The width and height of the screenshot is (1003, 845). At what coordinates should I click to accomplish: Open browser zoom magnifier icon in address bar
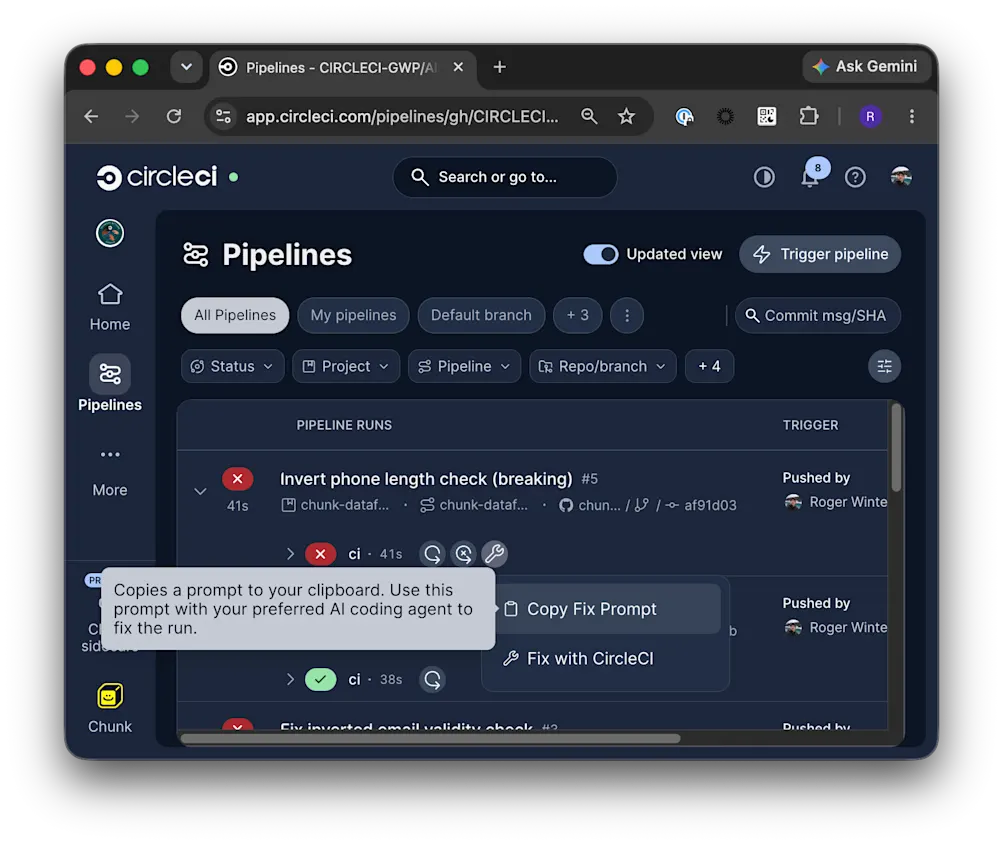click(589, 116)
